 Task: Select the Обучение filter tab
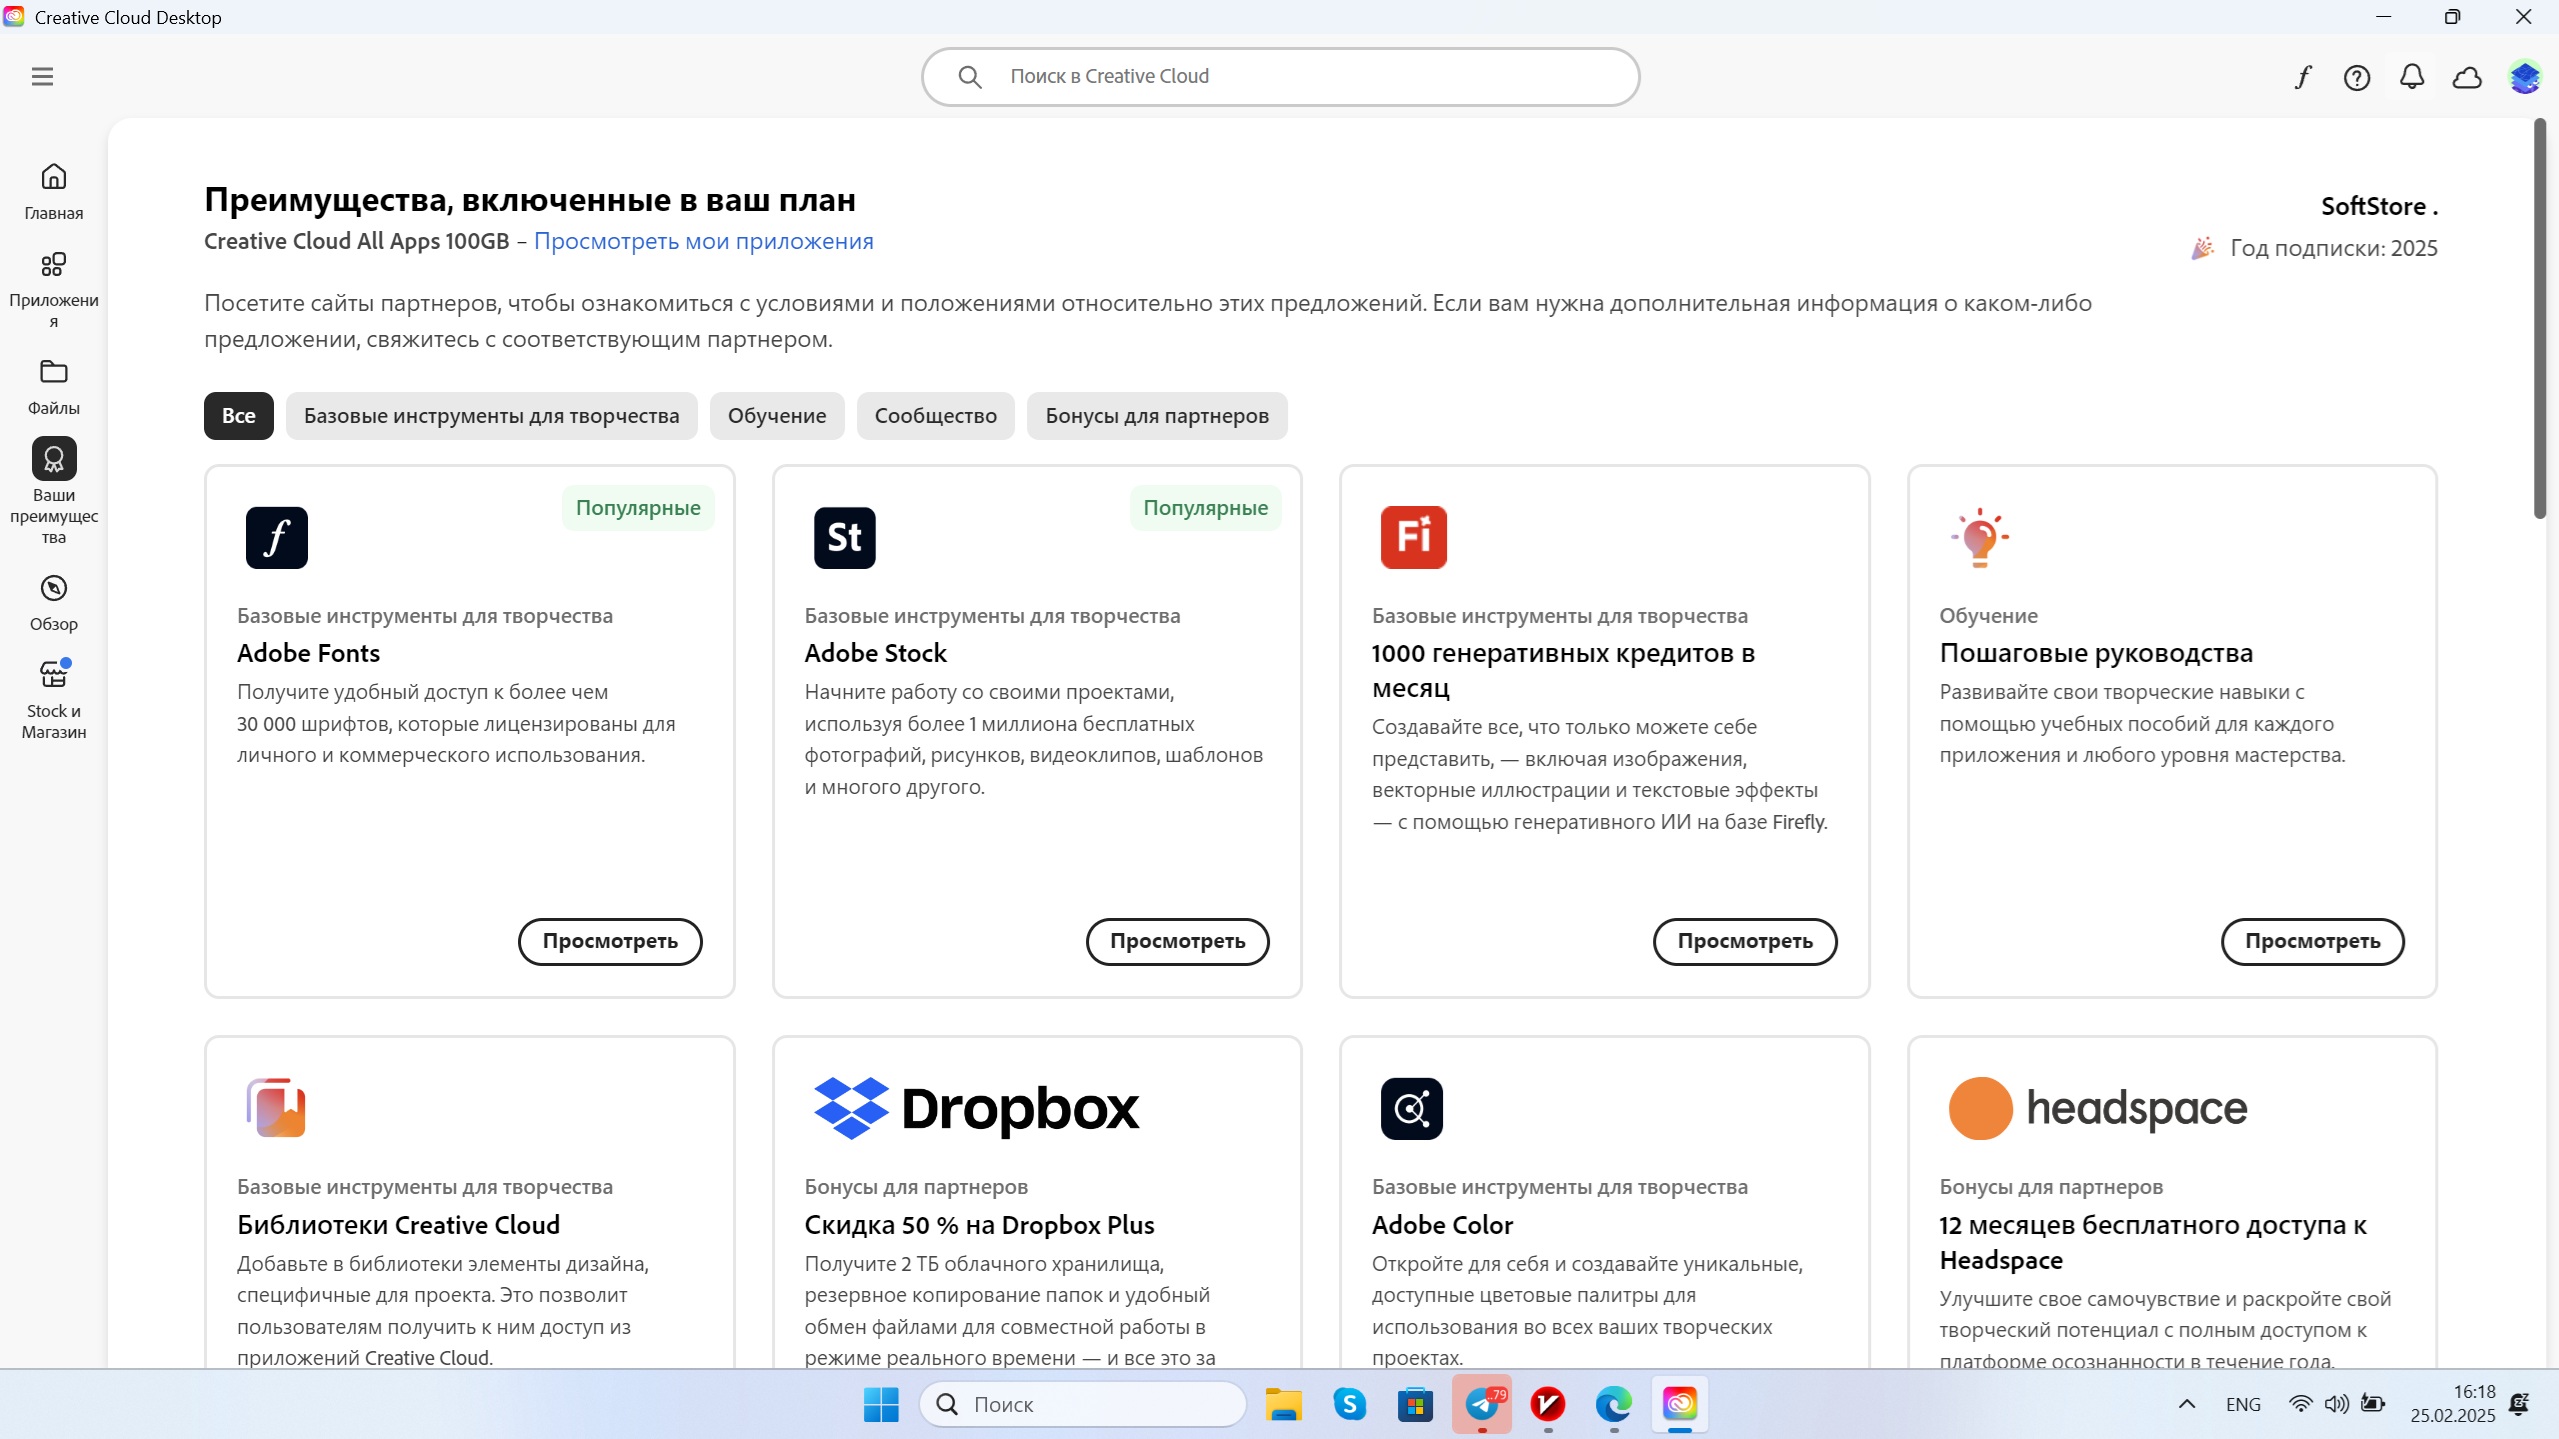coord(776,416)
